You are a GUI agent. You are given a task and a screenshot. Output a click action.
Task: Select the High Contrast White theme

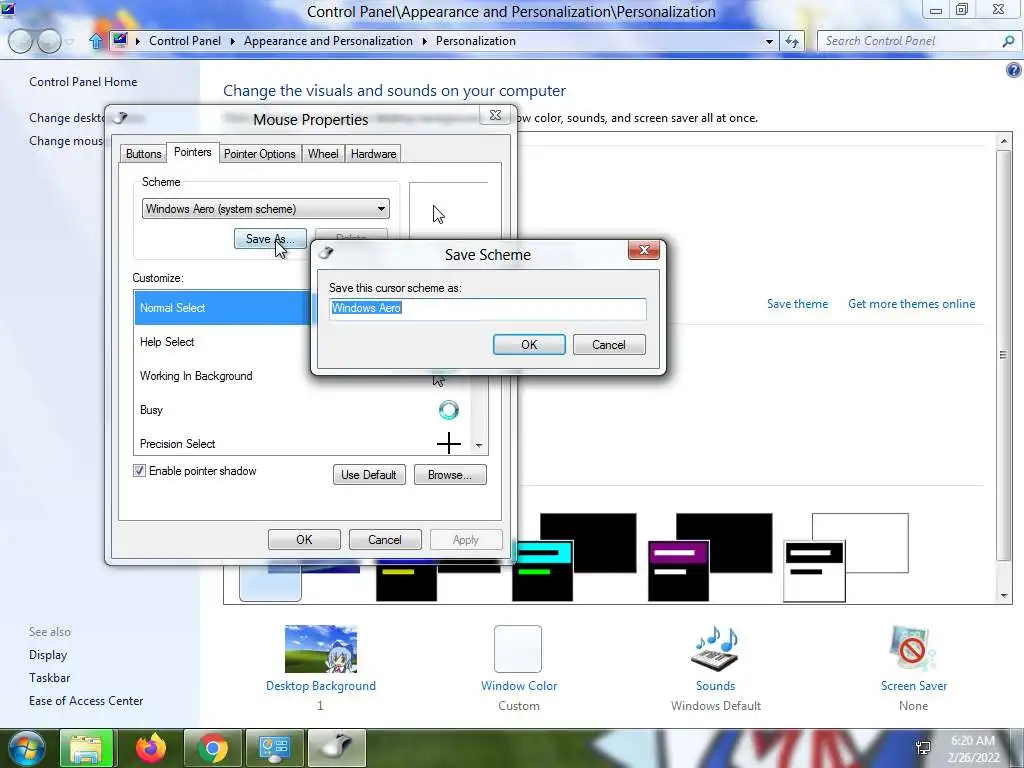pos(846,556)
